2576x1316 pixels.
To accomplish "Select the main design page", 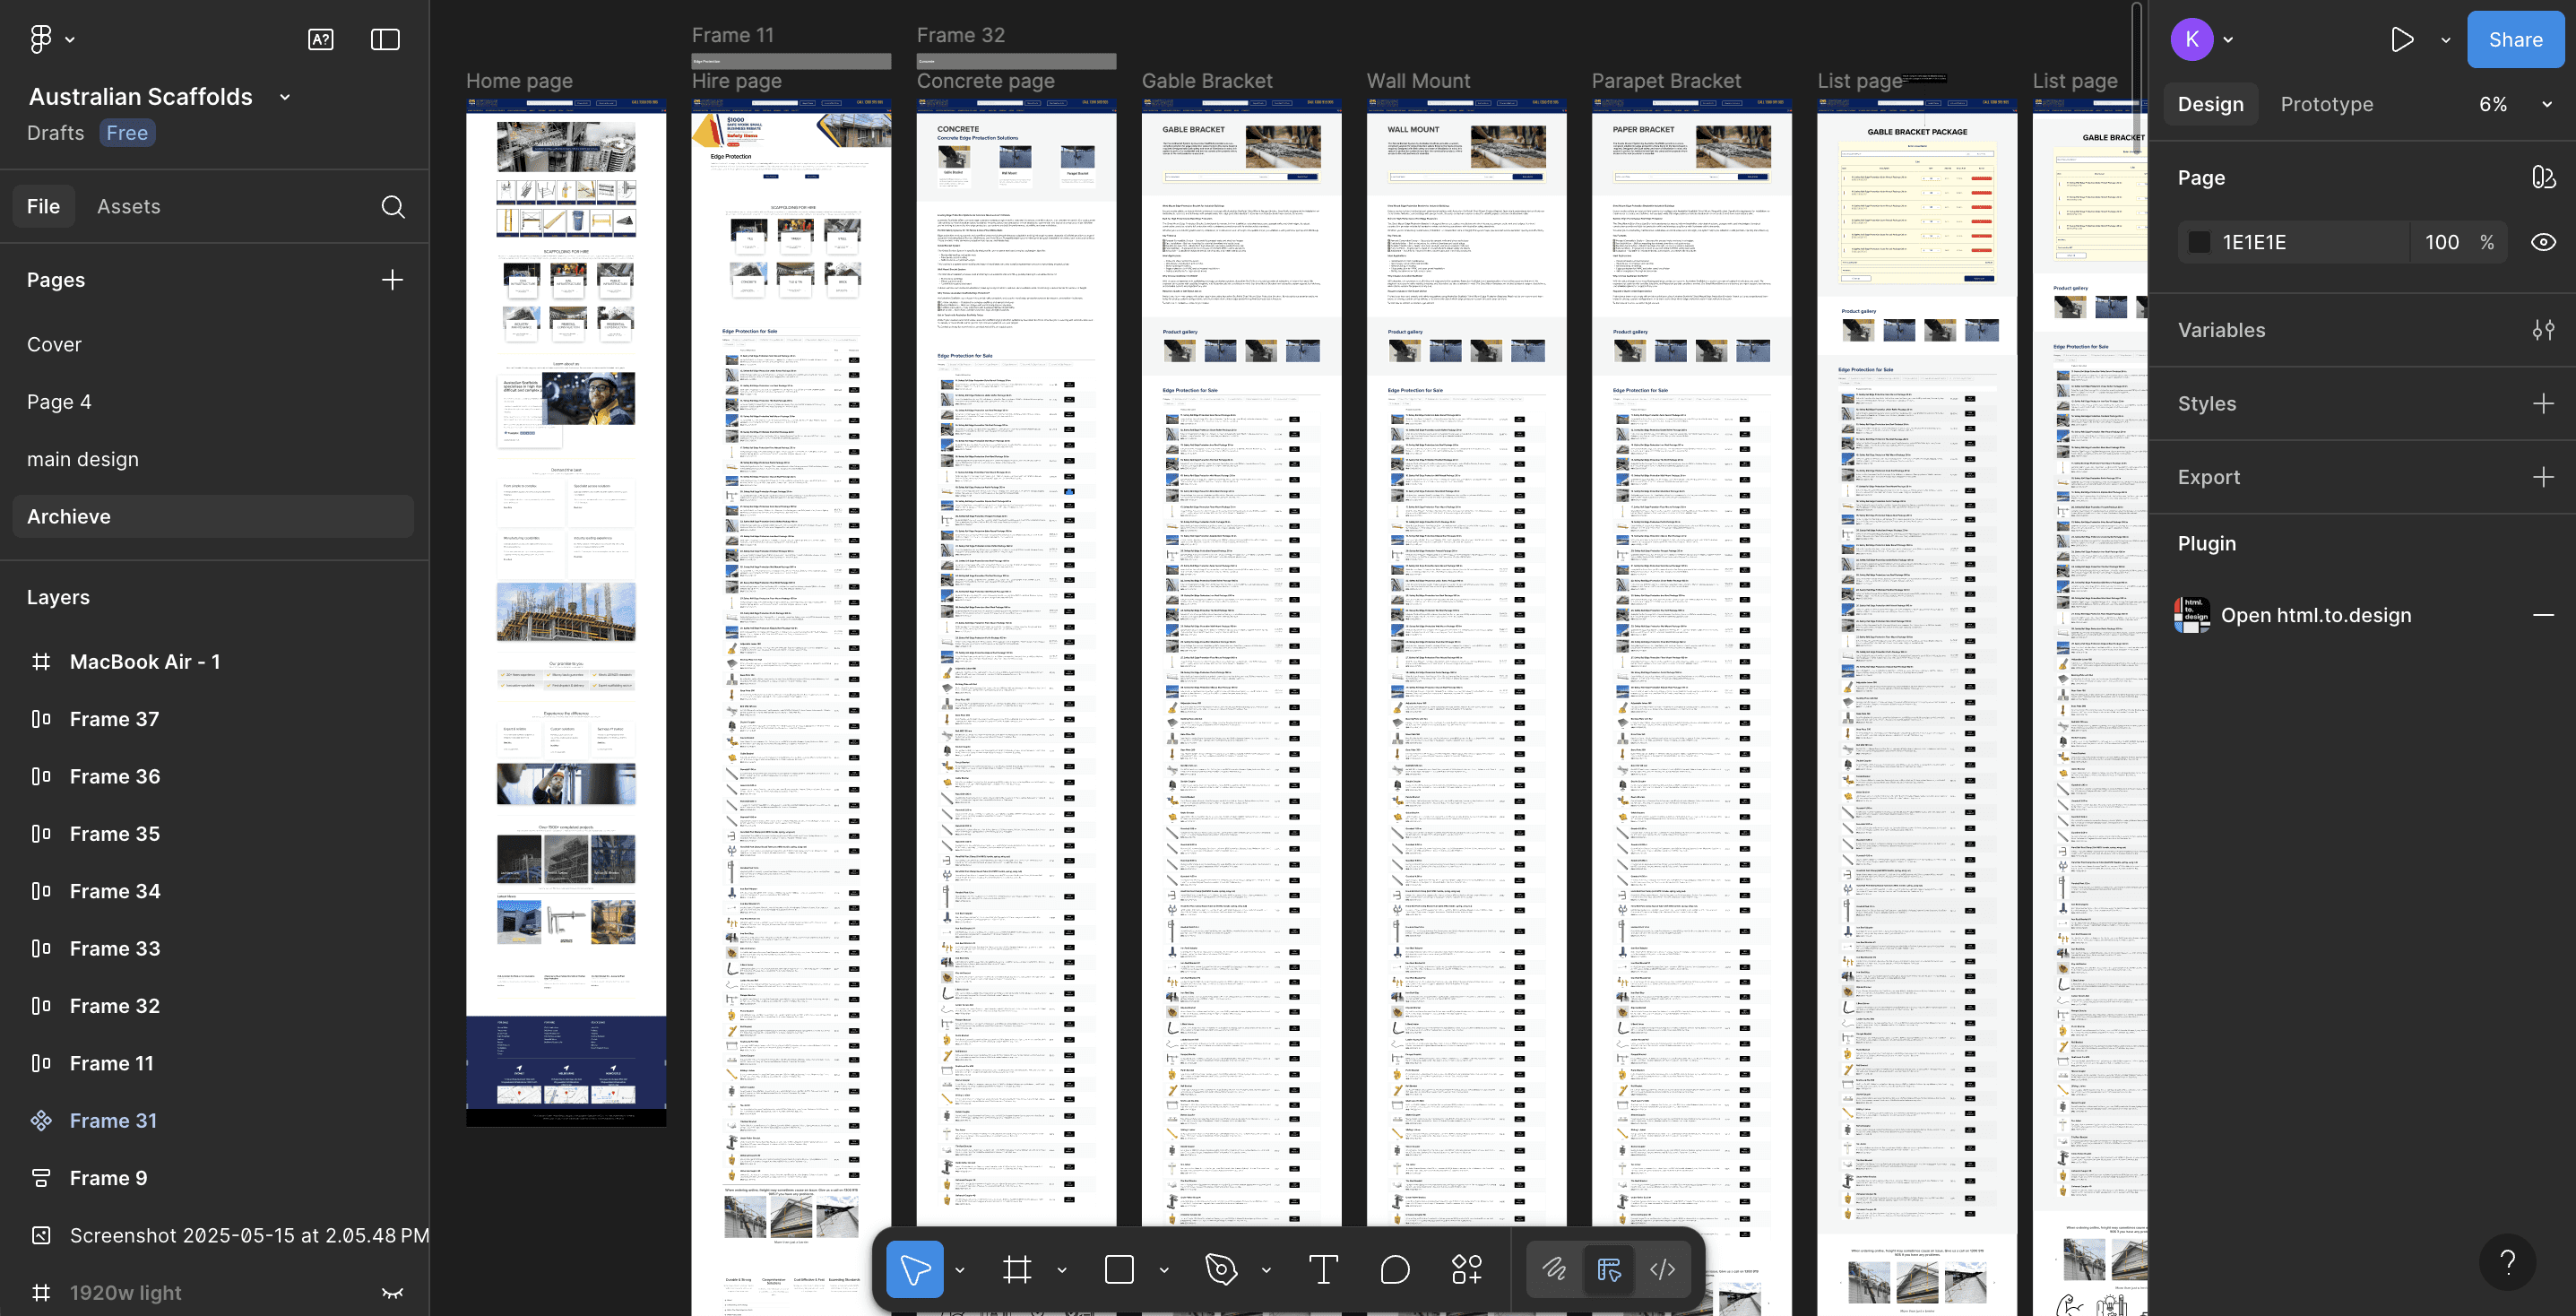I will [x=83, y=459].
